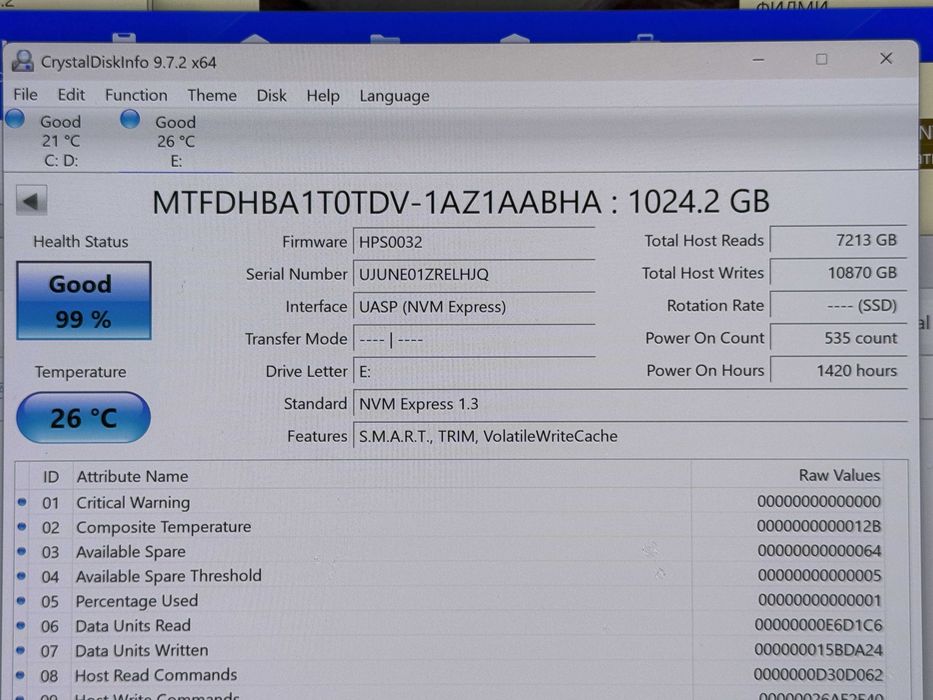Click the Power On Hours value 1420 hours
933x700 pixels.
tap(838, 370)
